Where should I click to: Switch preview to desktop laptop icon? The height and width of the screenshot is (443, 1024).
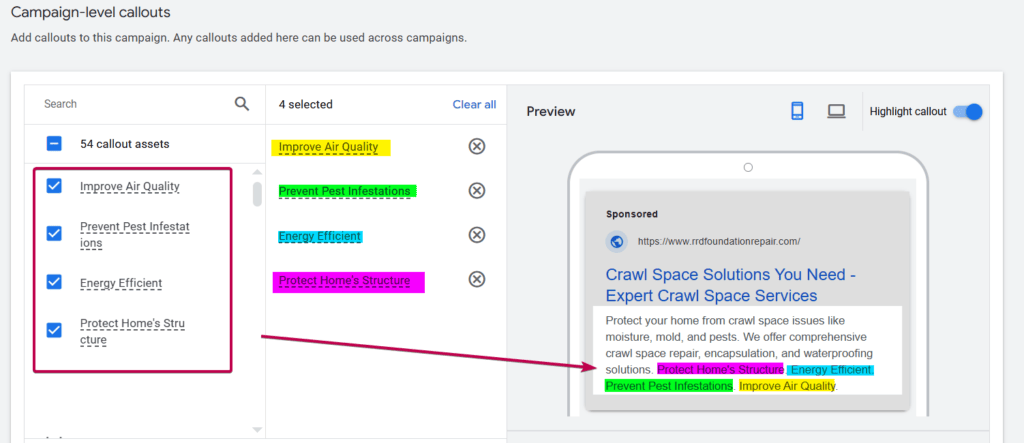pos(836,111)
